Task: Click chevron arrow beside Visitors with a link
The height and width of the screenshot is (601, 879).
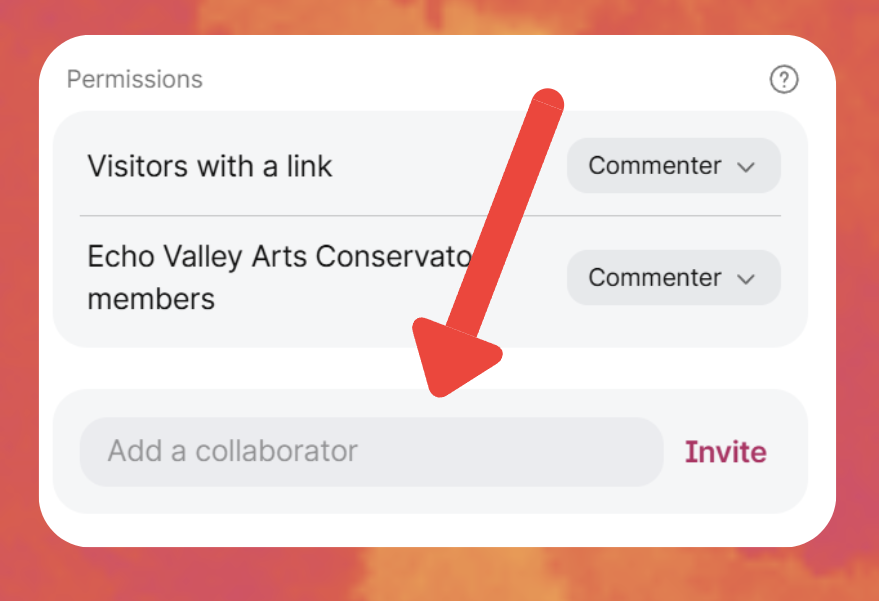Action: coord(745,167)
